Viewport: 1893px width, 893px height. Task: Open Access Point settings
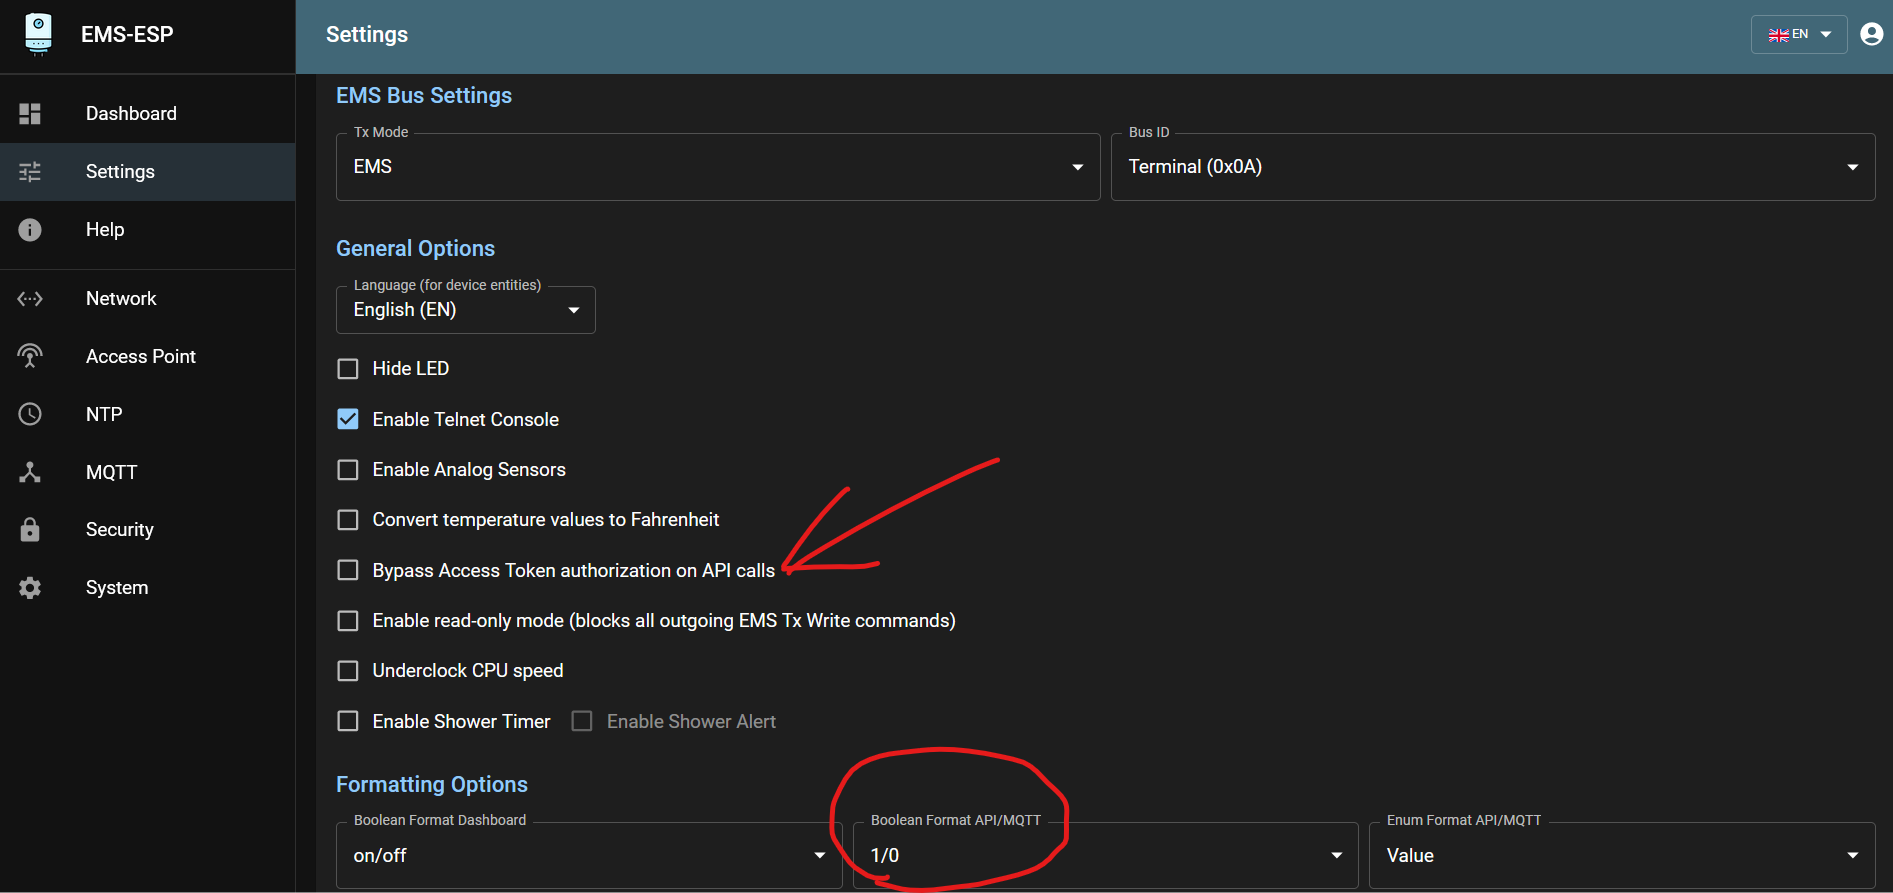pyautogui.click(x=147, y=357)
